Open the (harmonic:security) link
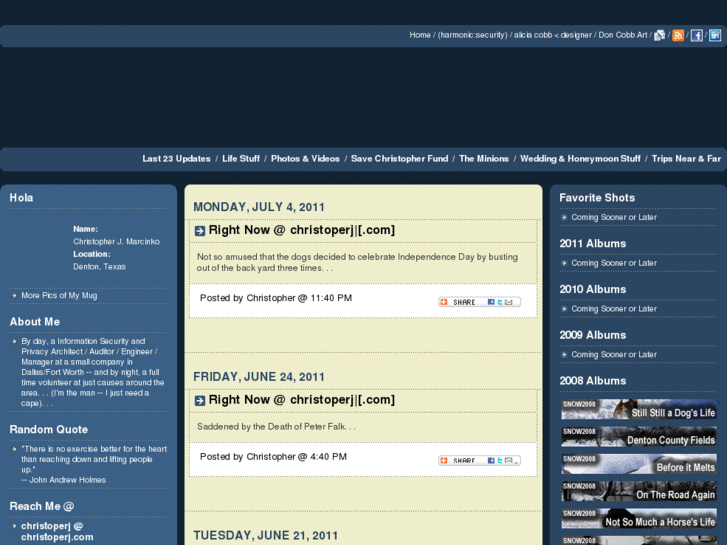 [x=472, y=35]
